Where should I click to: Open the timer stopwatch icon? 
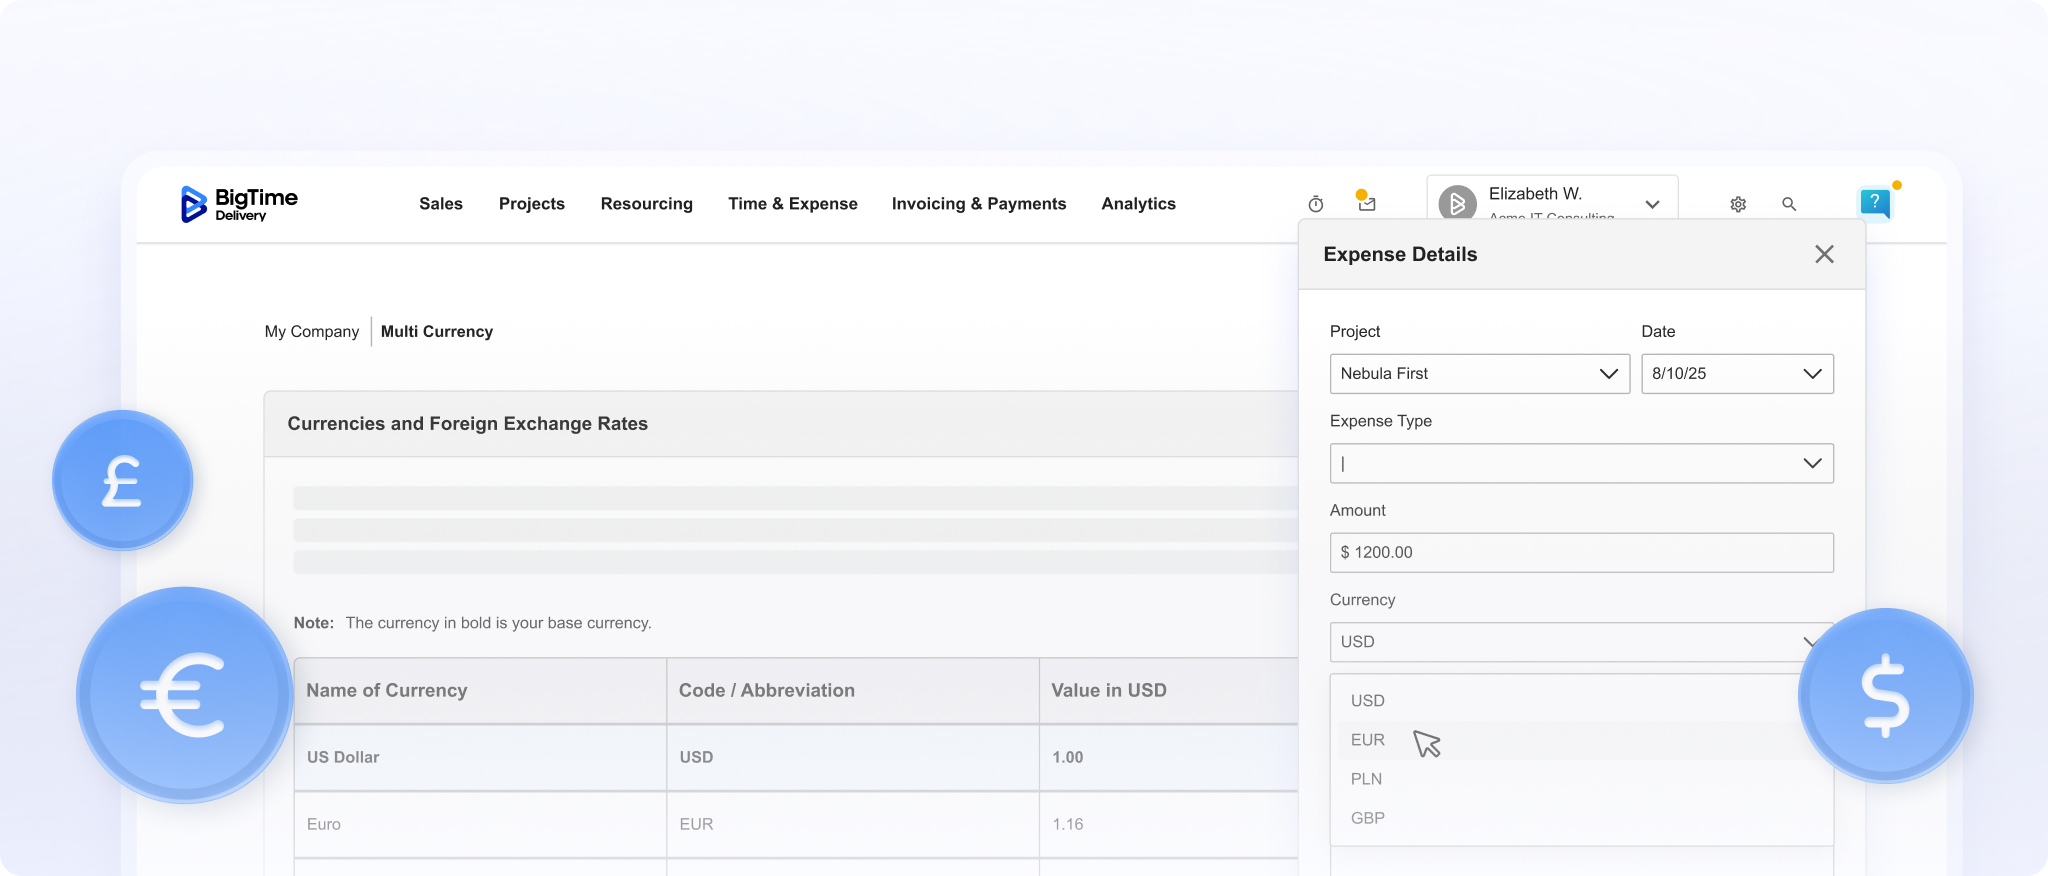point(1316,204)
